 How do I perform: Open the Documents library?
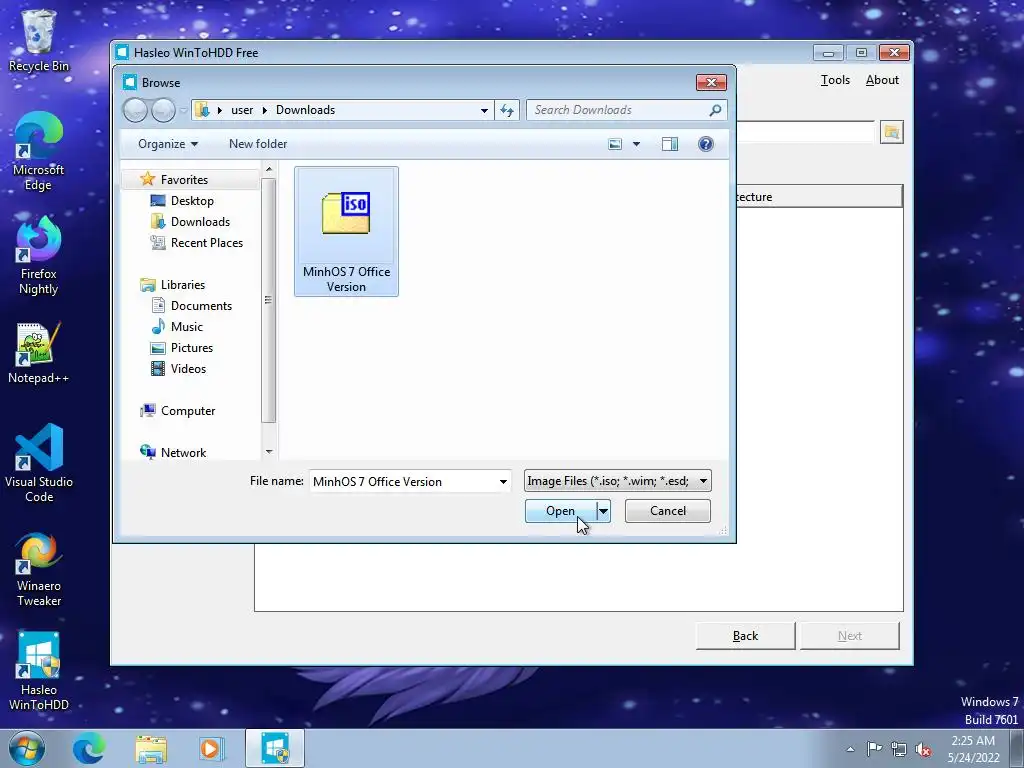pyautogui.click(x=201, y=306)
